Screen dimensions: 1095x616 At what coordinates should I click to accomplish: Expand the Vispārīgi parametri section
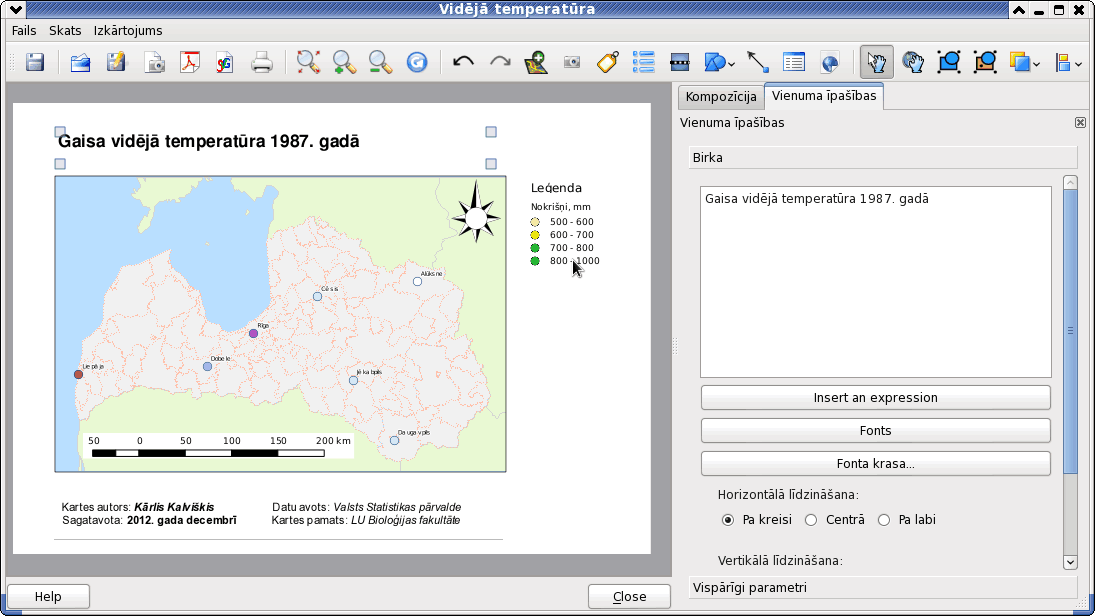883,587
